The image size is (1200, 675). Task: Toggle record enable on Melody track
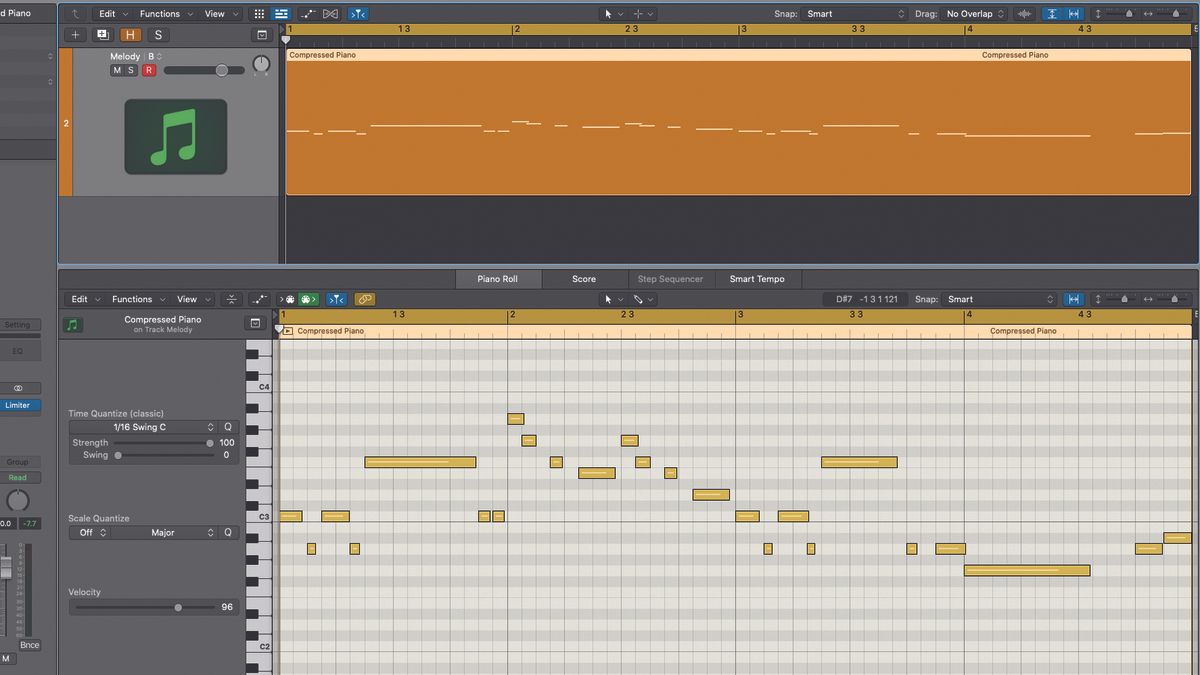coord(149,70)
